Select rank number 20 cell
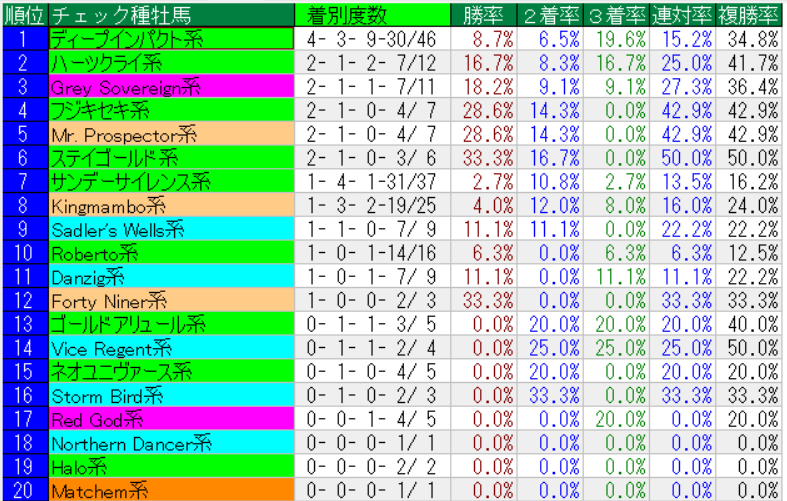The width and height of the screenshot is (787, 501). pyautogui.click(x=24, y=490)
